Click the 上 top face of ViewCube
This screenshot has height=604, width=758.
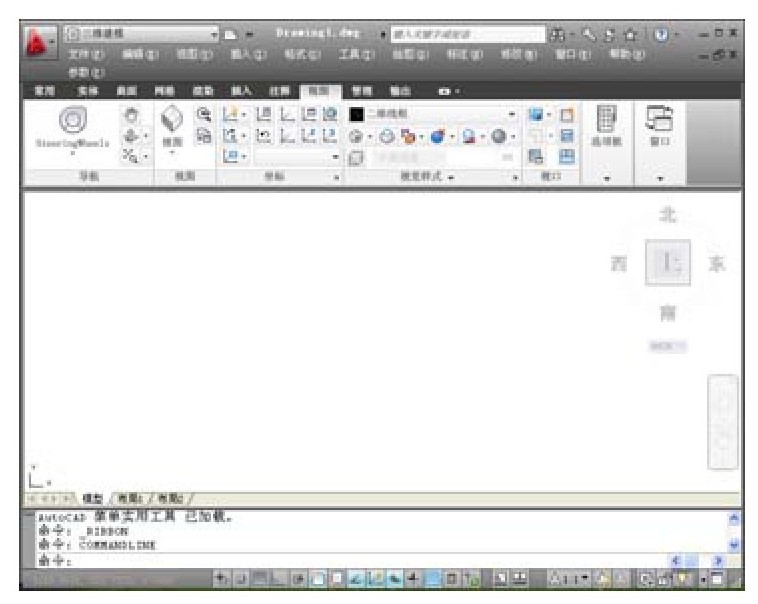pos(668,263)
